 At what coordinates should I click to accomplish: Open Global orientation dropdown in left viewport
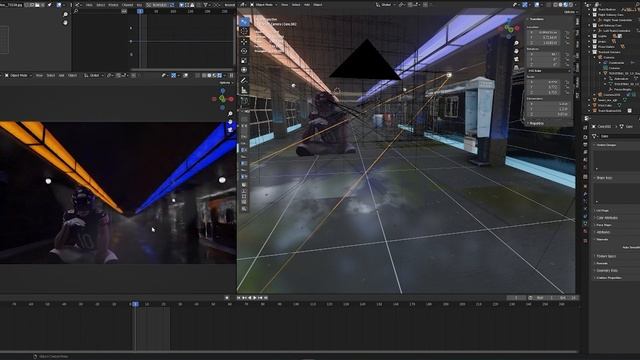(93, 76)
